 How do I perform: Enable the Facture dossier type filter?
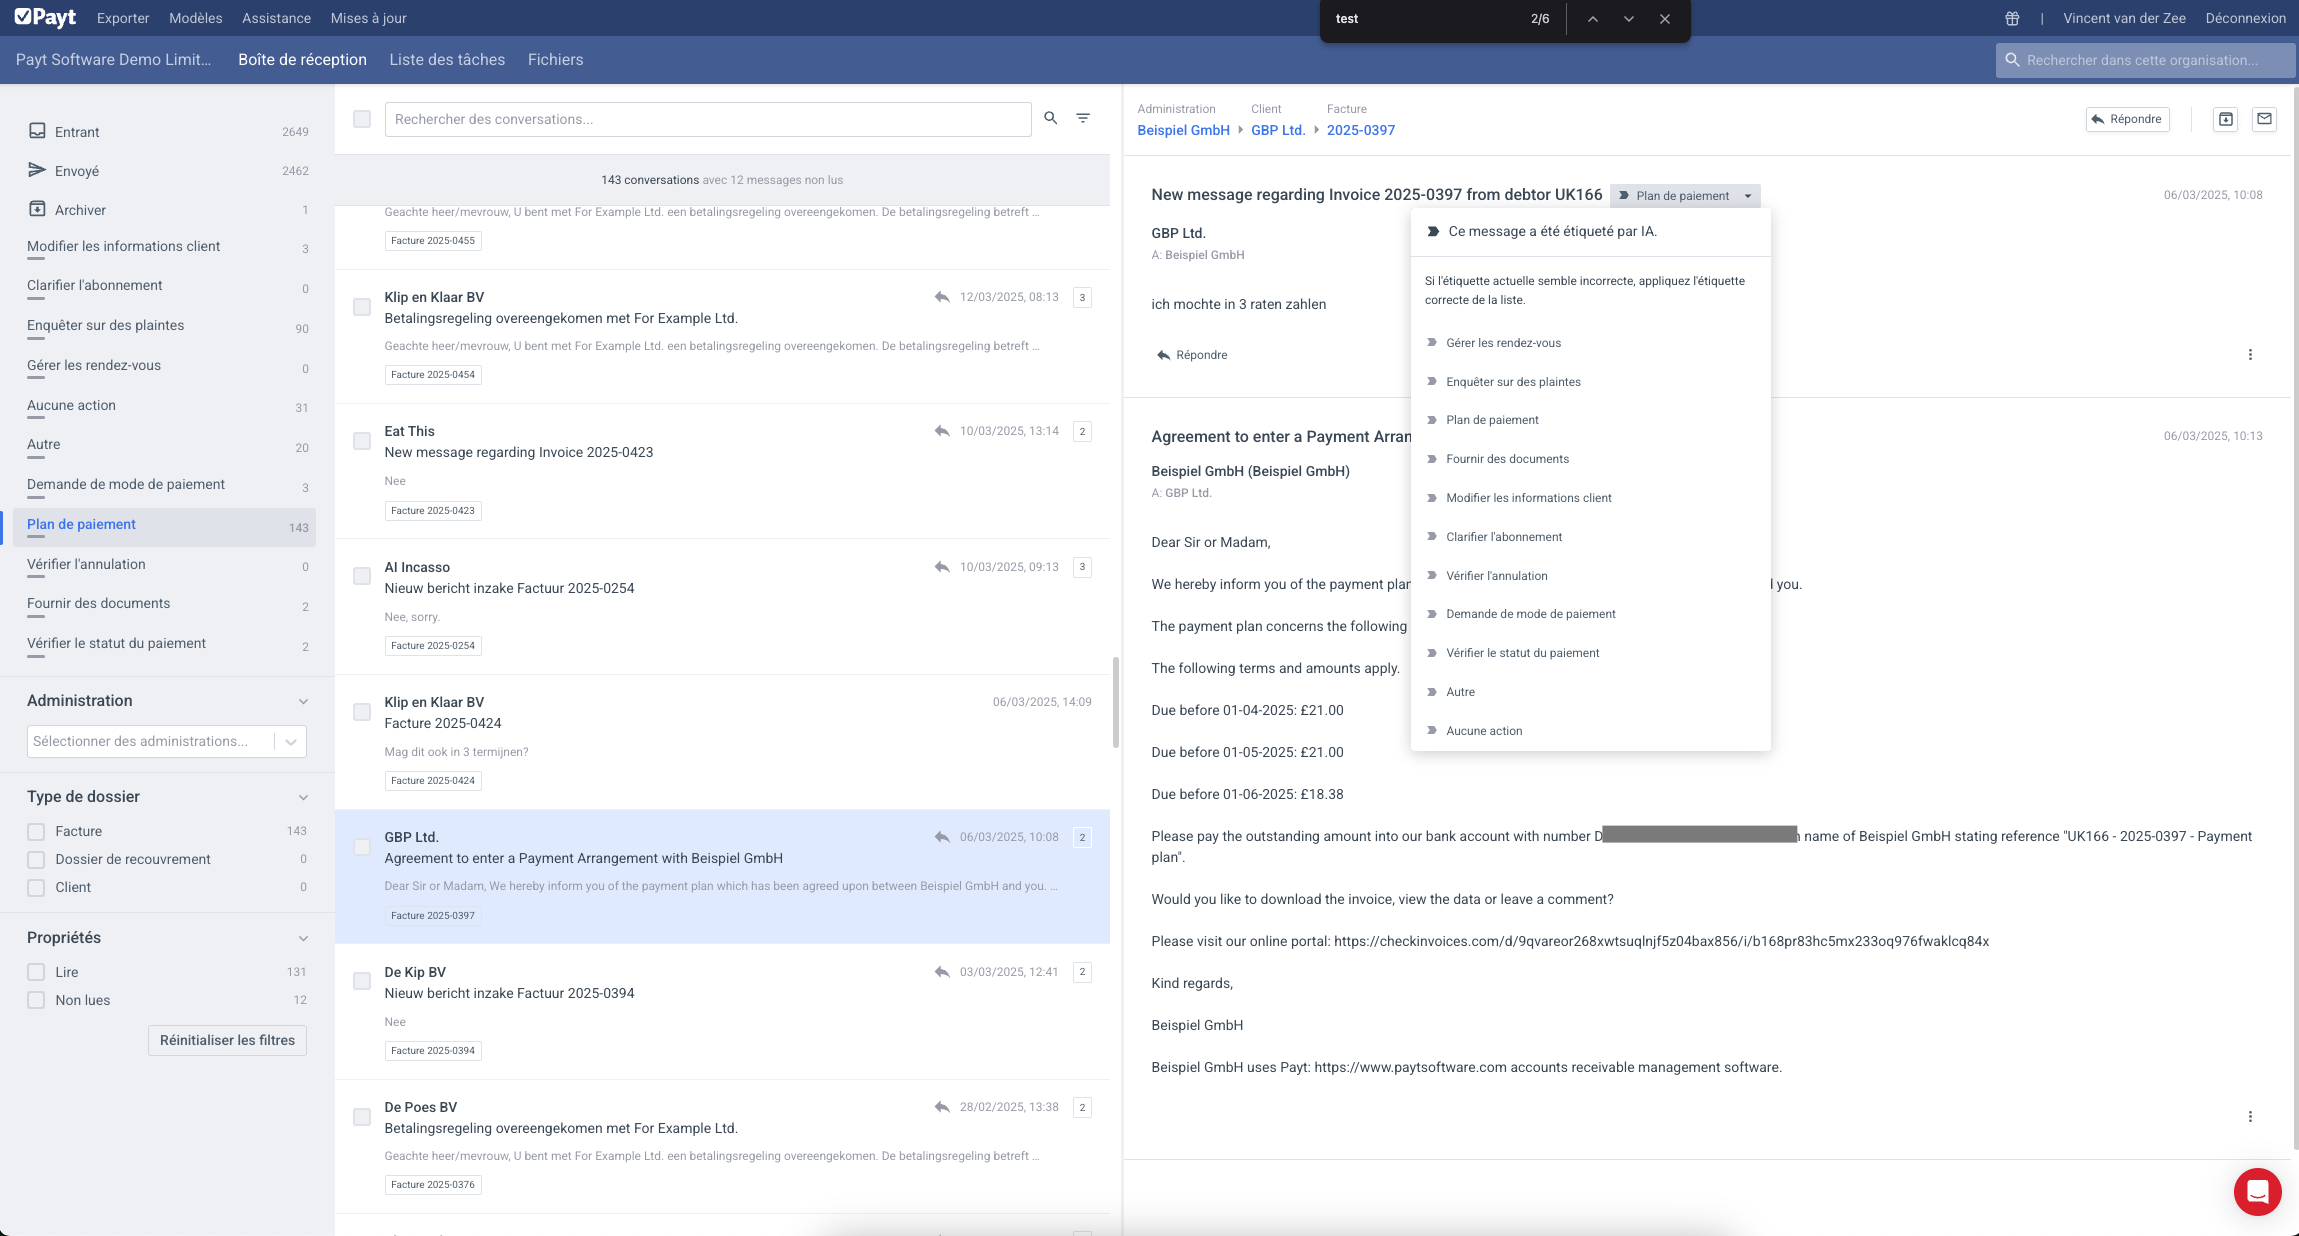[x=36, y=832]
